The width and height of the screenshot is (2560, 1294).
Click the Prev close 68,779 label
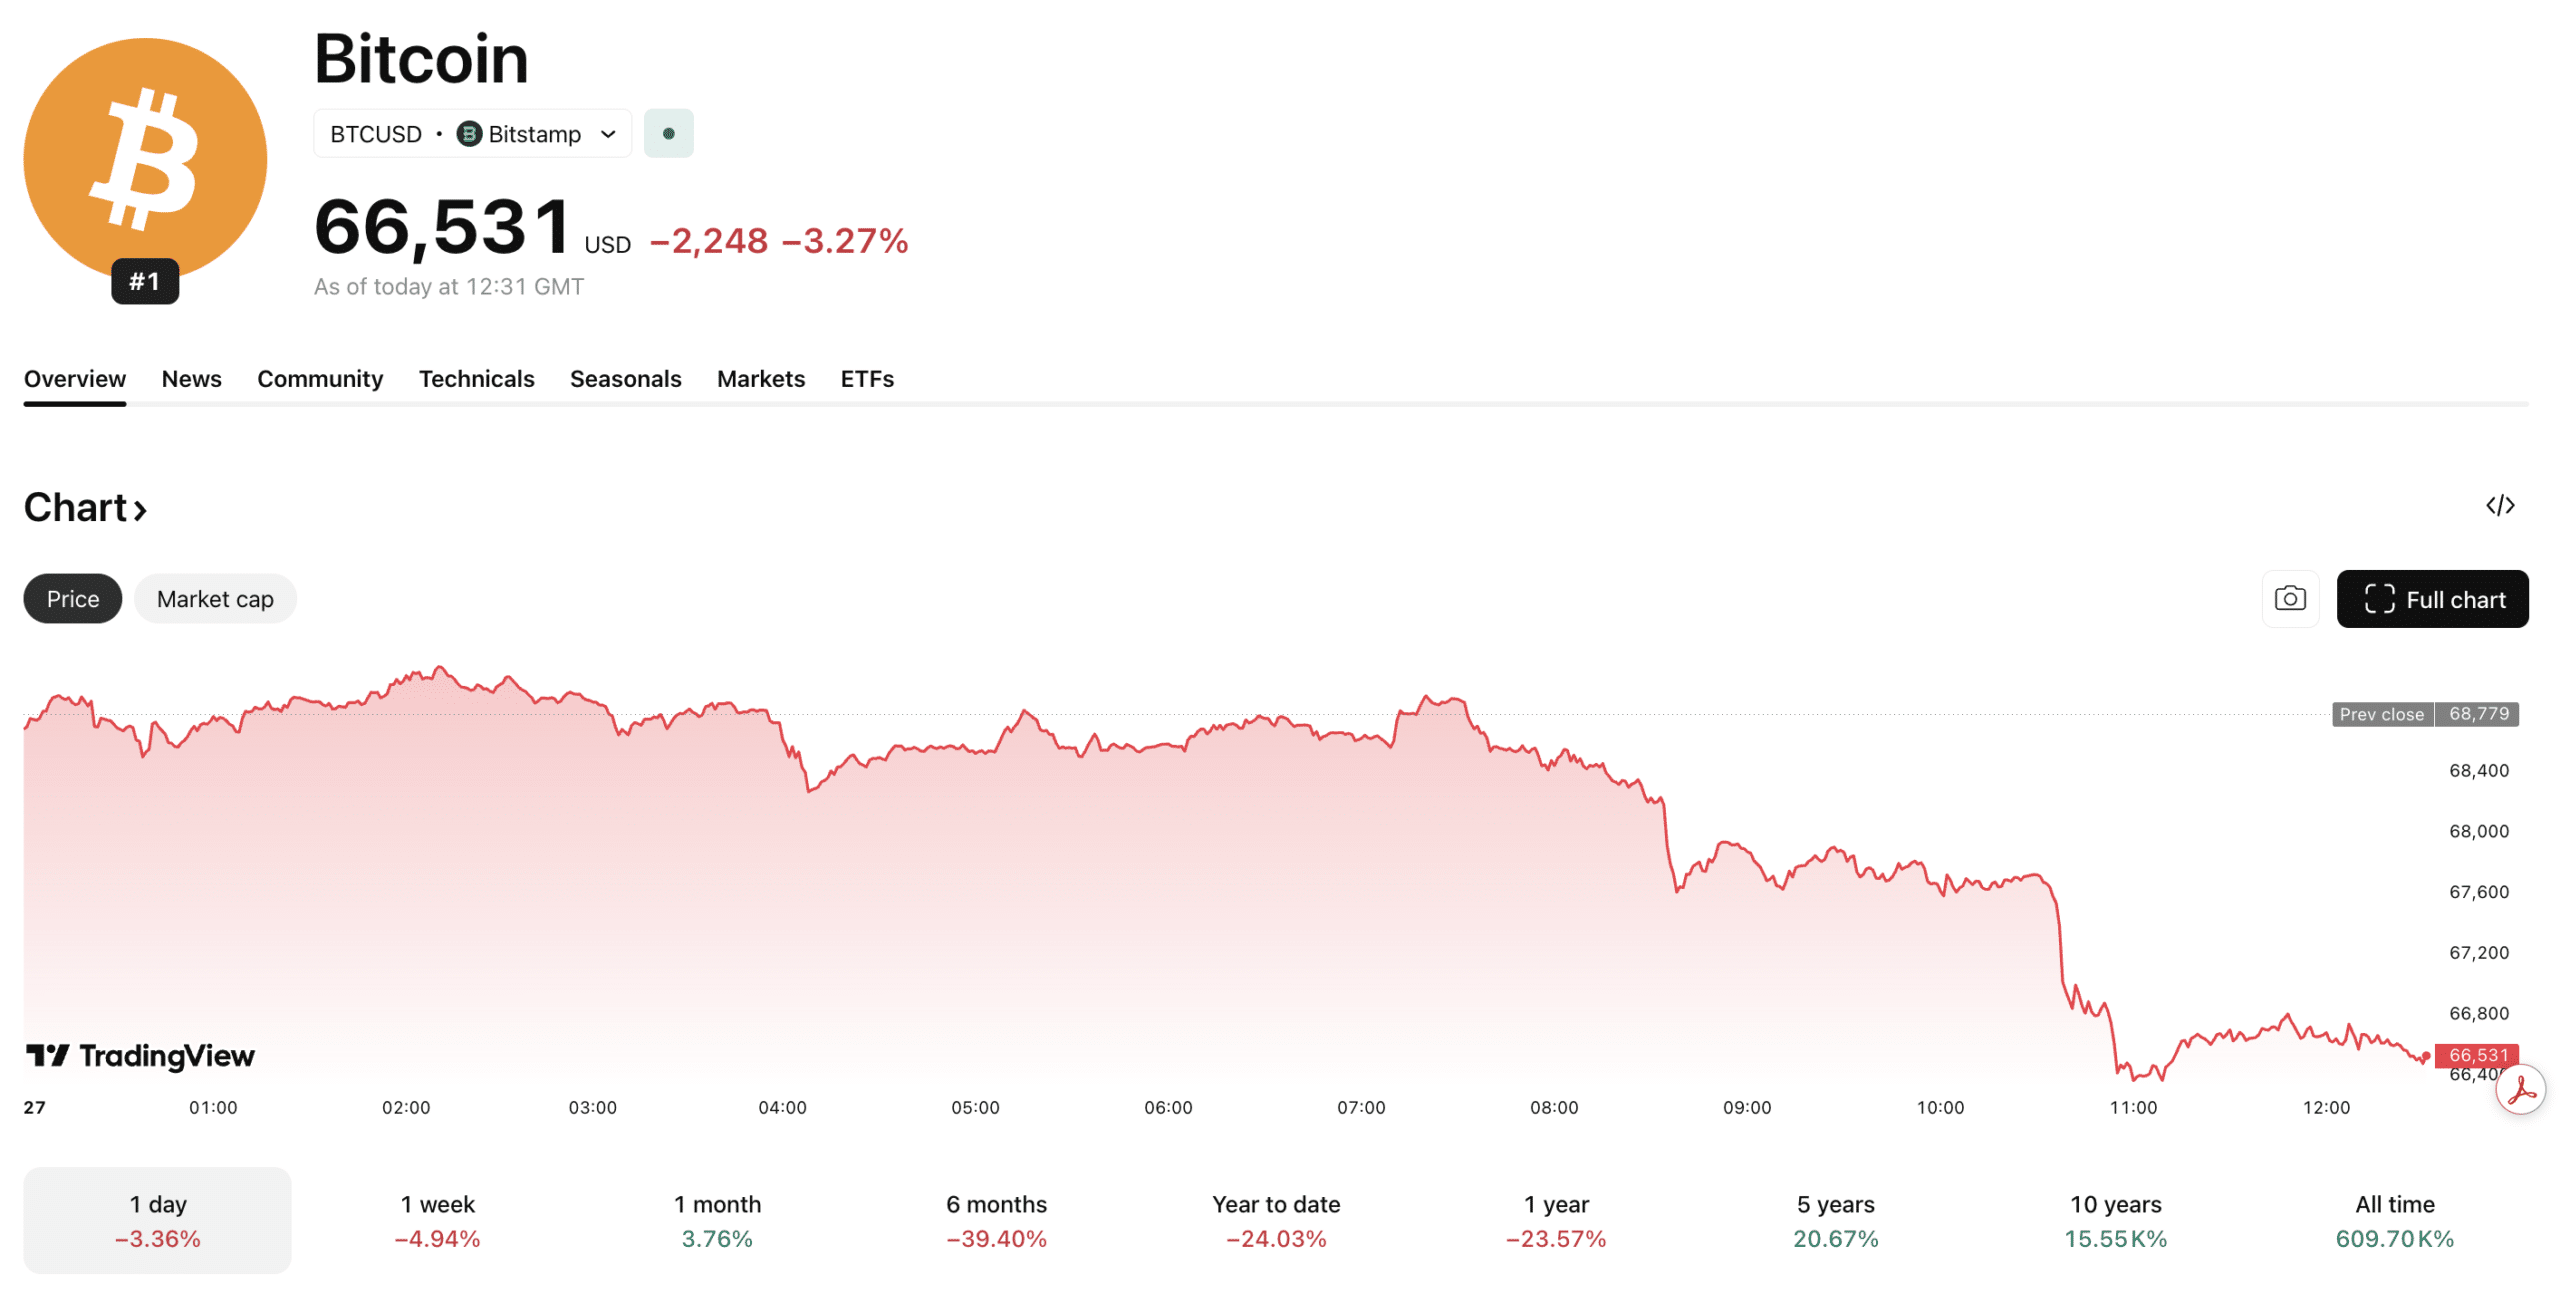point(2424,713)
